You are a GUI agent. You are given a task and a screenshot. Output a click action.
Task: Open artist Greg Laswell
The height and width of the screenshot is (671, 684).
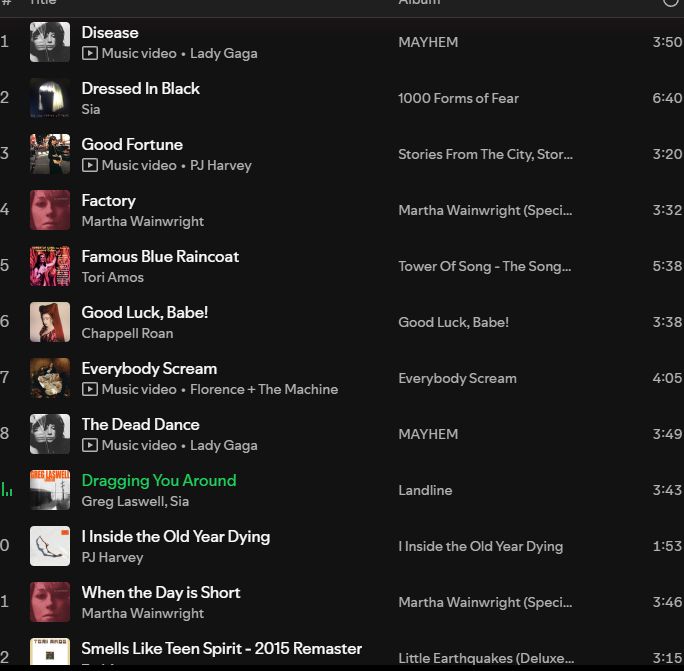[122, 501]
